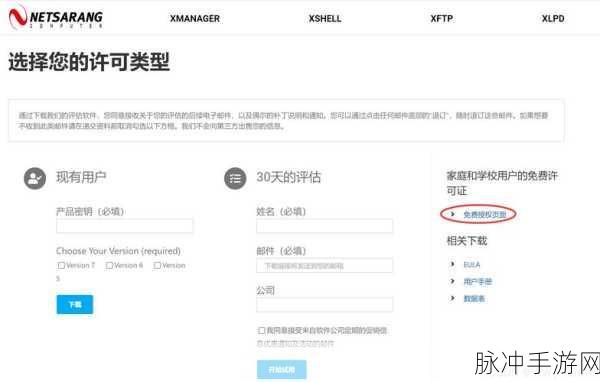
Task: Click the existing user (现有用户) person icon
Action: pos(35,178)
